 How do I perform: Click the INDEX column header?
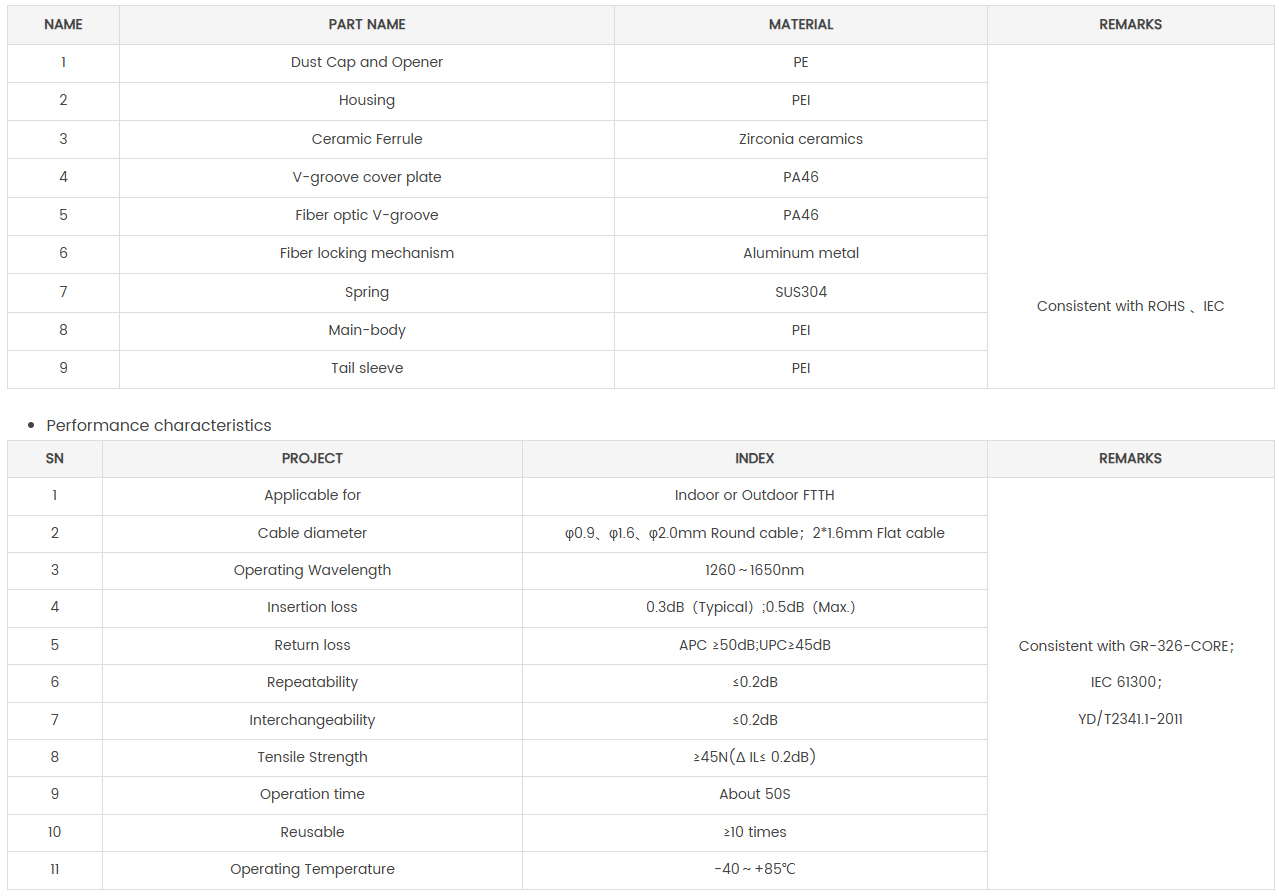click(x=754, y=458)
